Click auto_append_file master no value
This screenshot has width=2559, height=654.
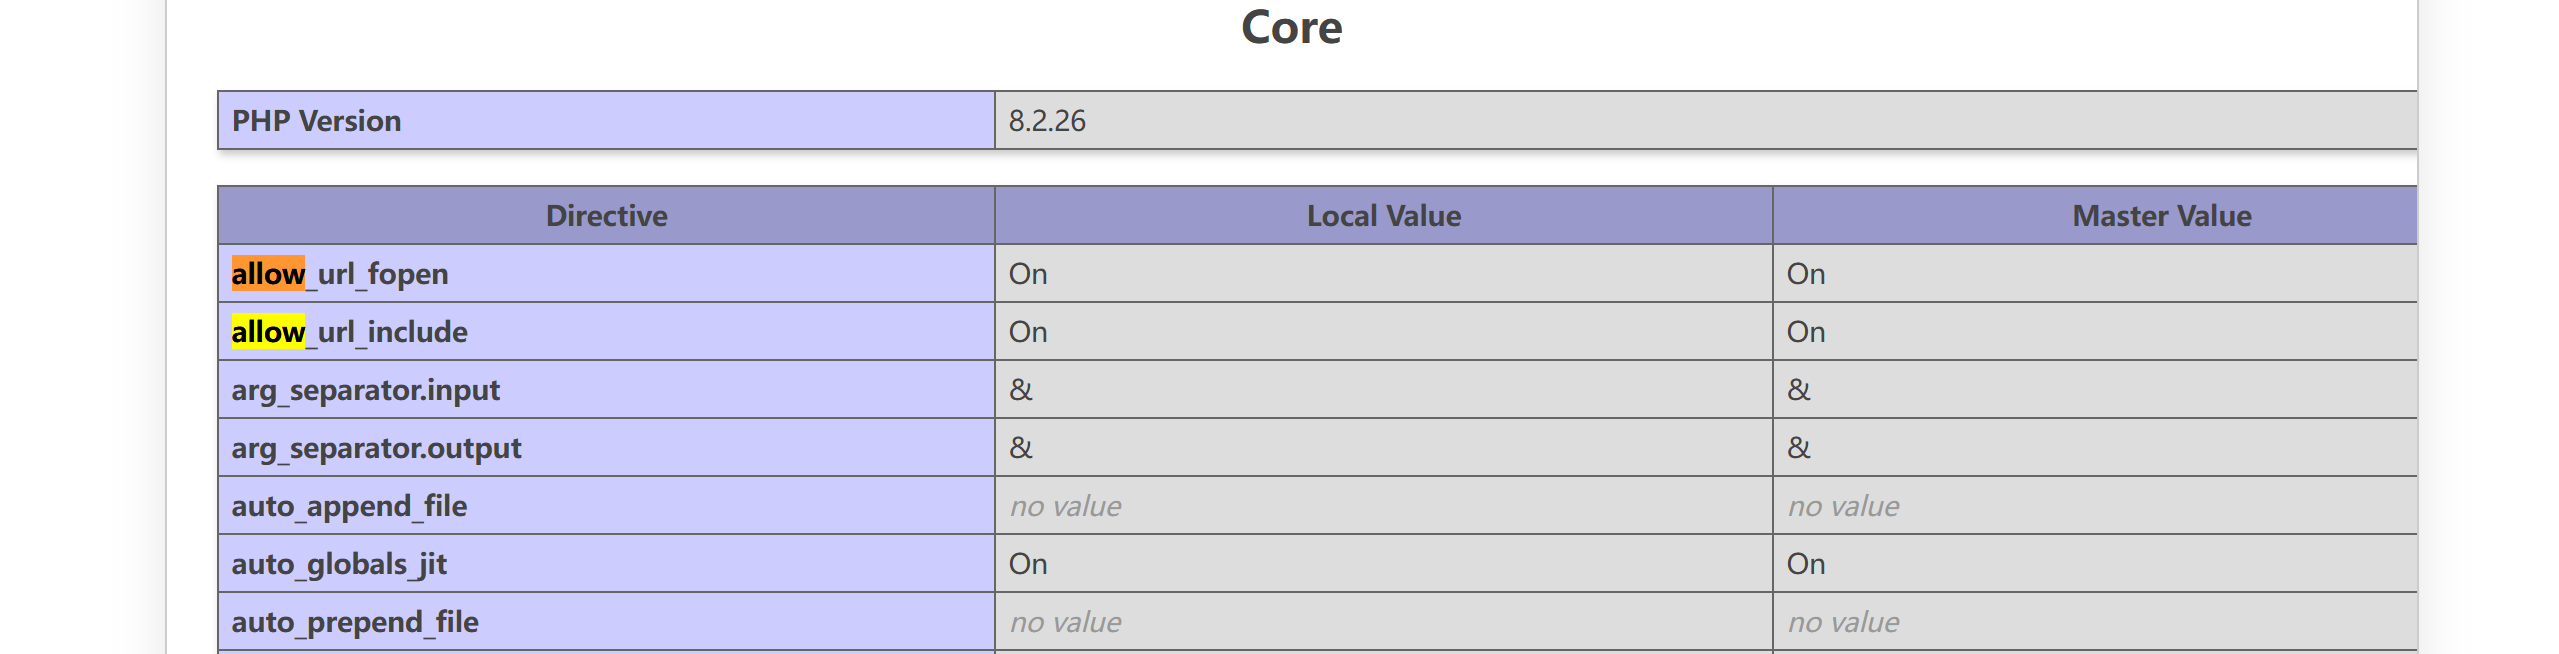[1843, 506]
